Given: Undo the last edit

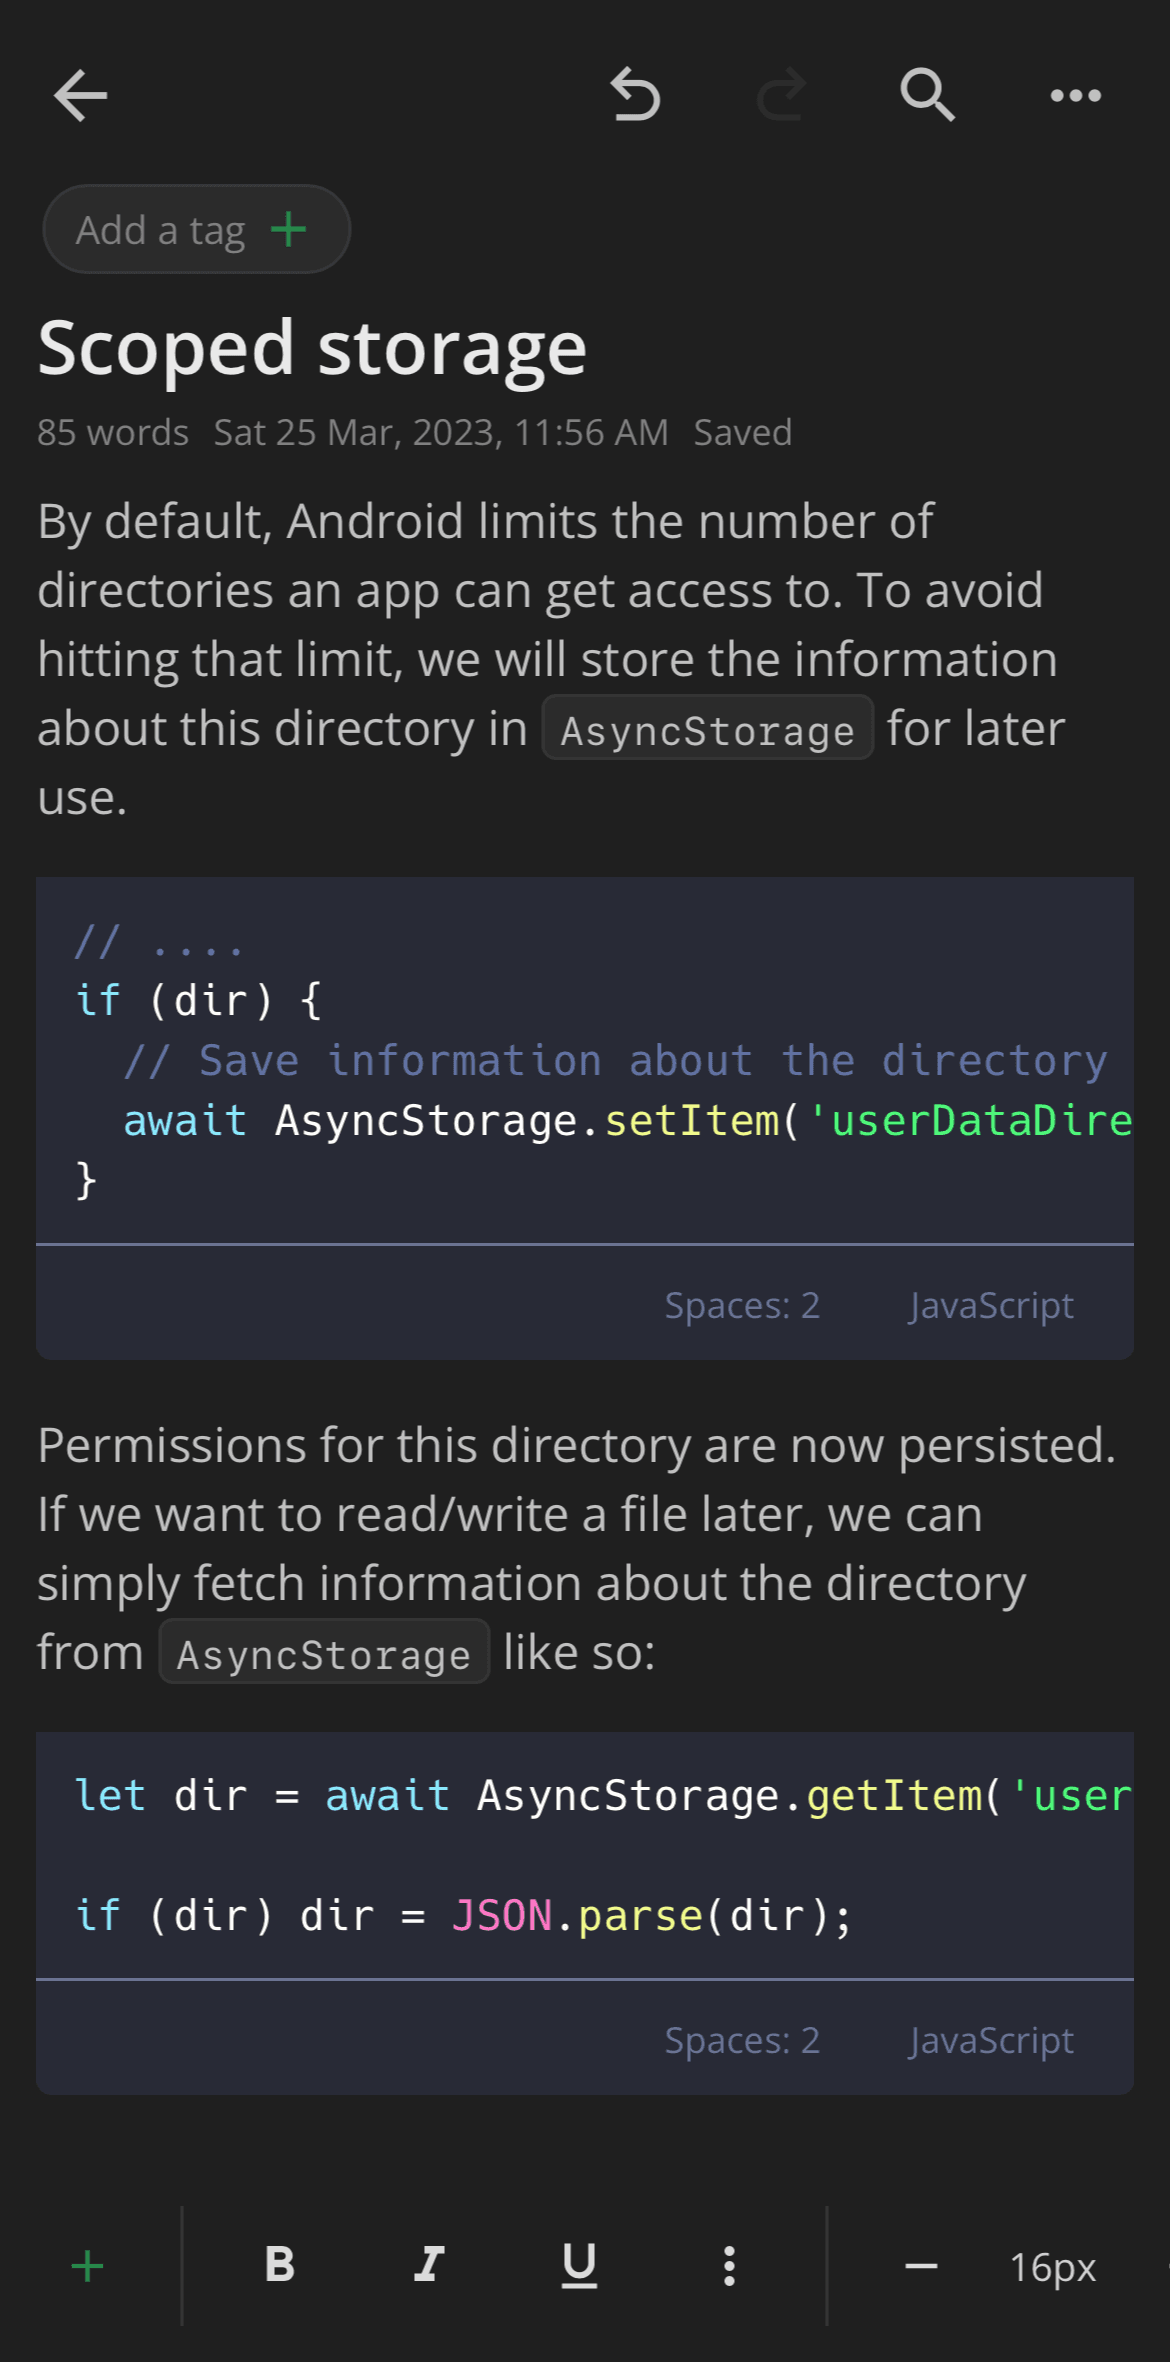Looking at the screenshot, I should [x=634, y=95].
